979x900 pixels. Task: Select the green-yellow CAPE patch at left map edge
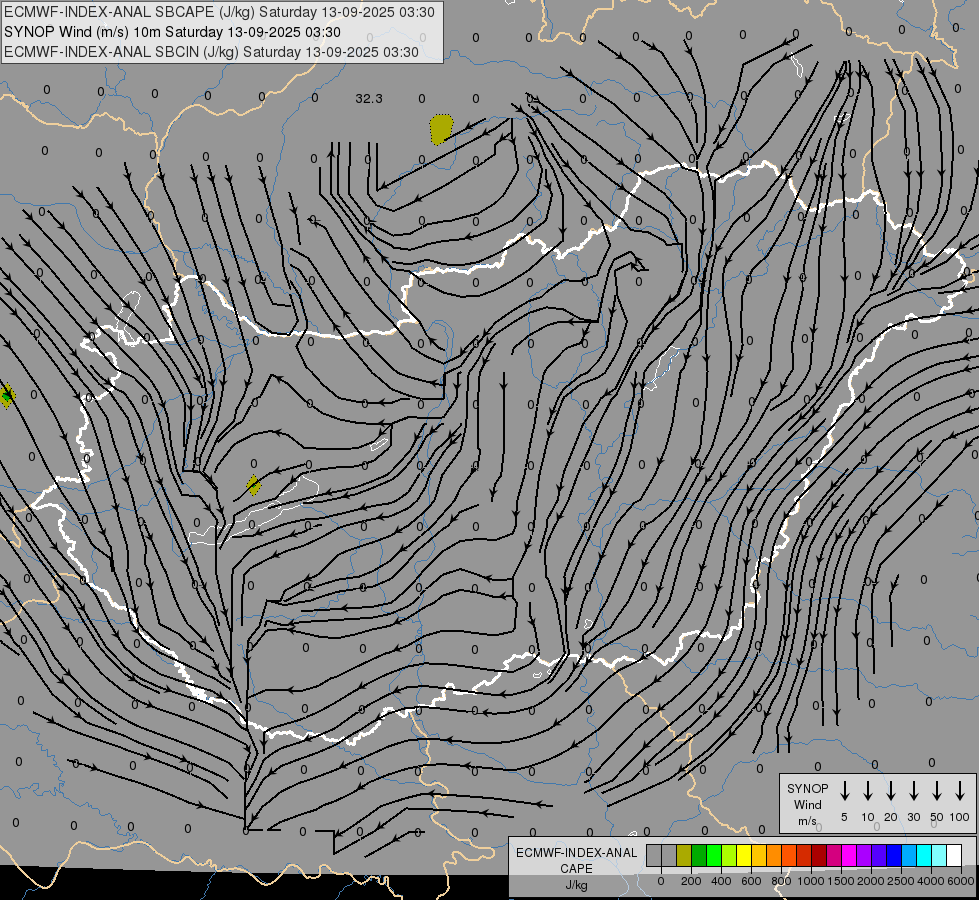point(7,395)
